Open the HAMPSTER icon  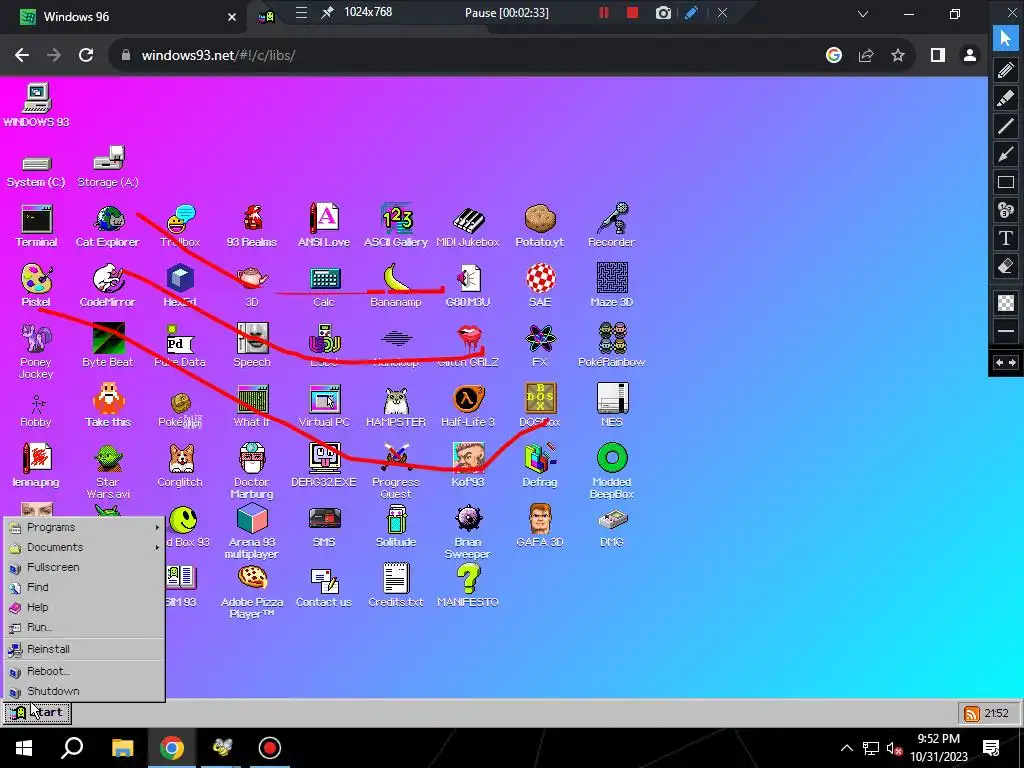396,406
